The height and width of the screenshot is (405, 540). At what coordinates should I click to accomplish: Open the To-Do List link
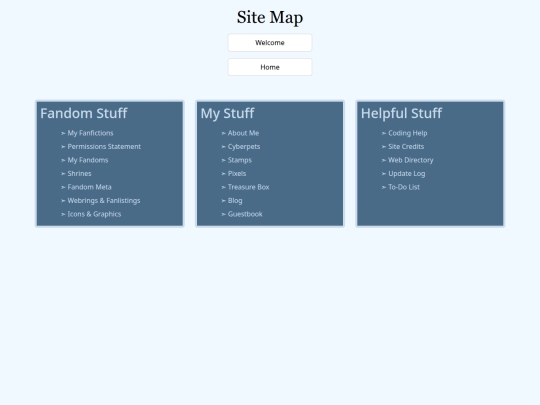point(404,187)
